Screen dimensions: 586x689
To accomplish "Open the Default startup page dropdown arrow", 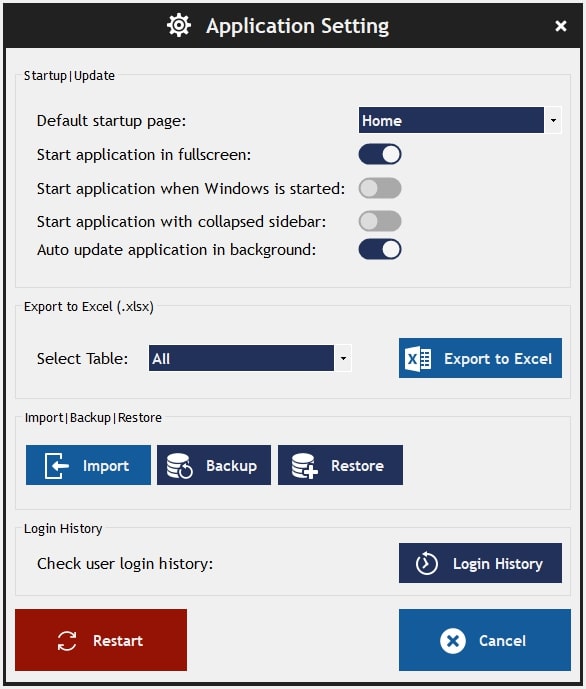I will (553, 120).
